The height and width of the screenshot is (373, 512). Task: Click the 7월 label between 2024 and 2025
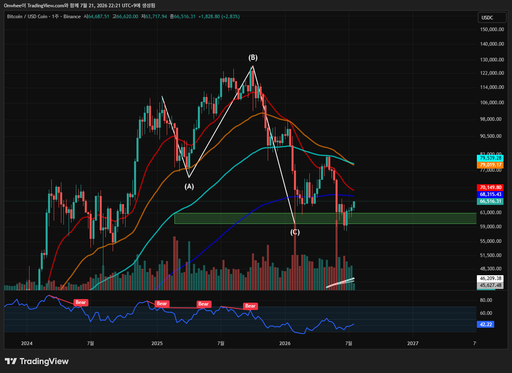90,343
